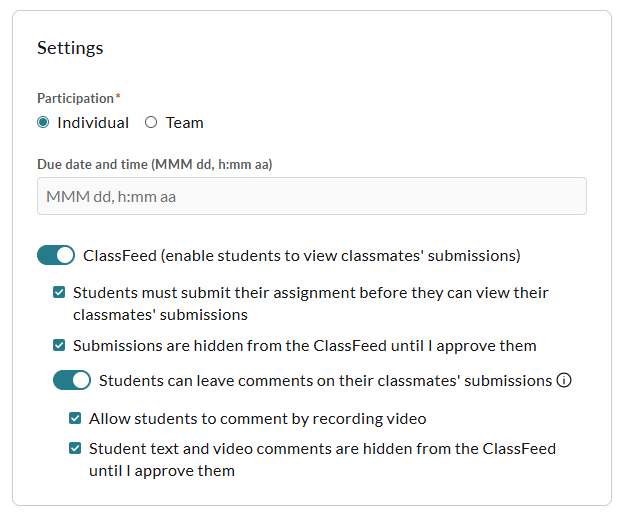The width and height of the screenshot is (622, 512).
Task: Uncheck student text and video comments hidden checkbox
Action: 75,449
